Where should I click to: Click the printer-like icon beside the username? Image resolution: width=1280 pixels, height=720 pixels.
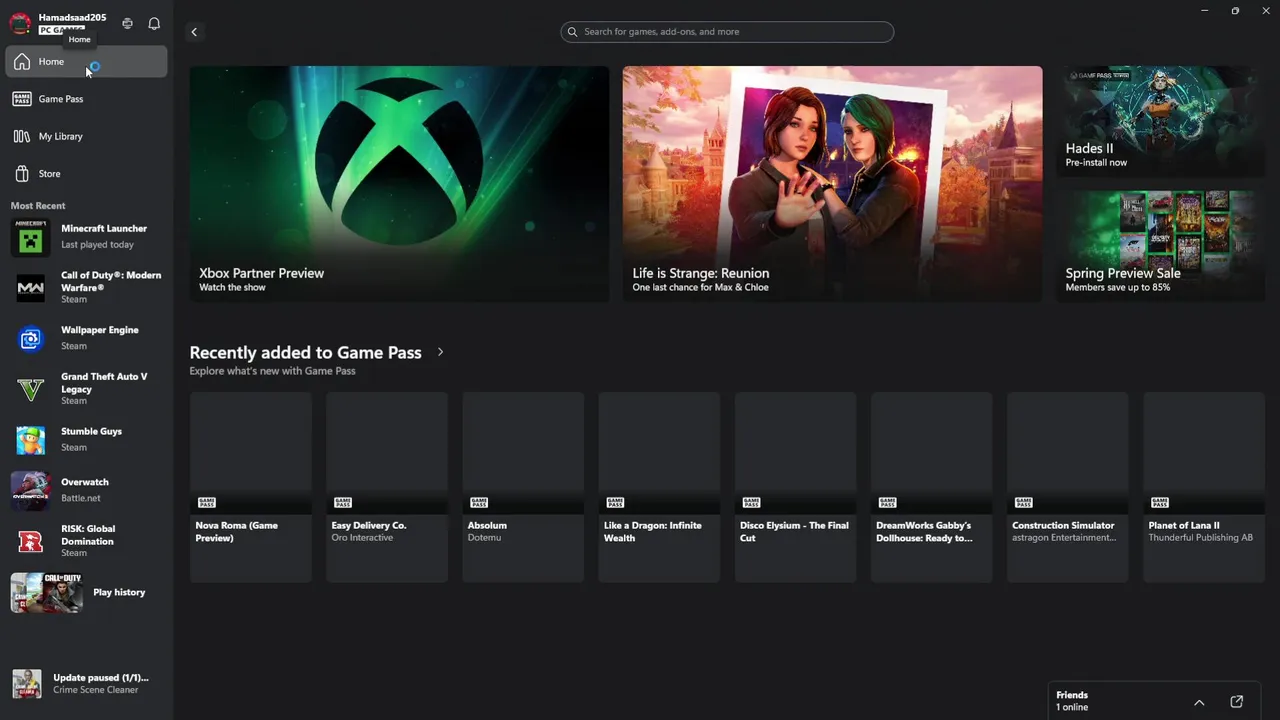point(127,23)
